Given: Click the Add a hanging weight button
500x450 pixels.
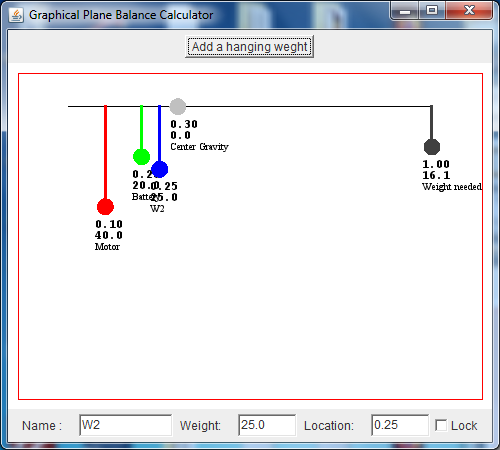Looking at the screenshot, I should pyautogui.click(x=249, y=47).
